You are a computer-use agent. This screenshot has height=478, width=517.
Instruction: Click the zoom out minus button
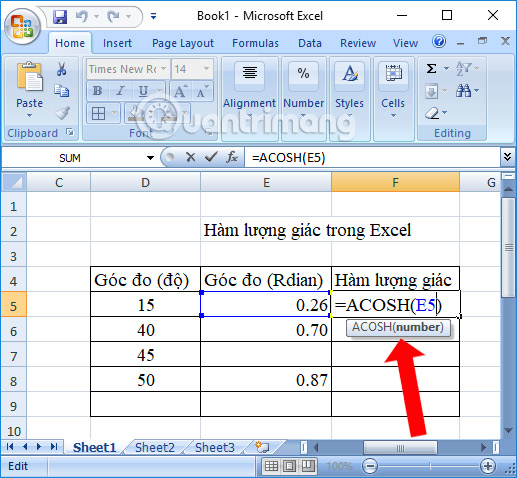(x=370, y=466)
